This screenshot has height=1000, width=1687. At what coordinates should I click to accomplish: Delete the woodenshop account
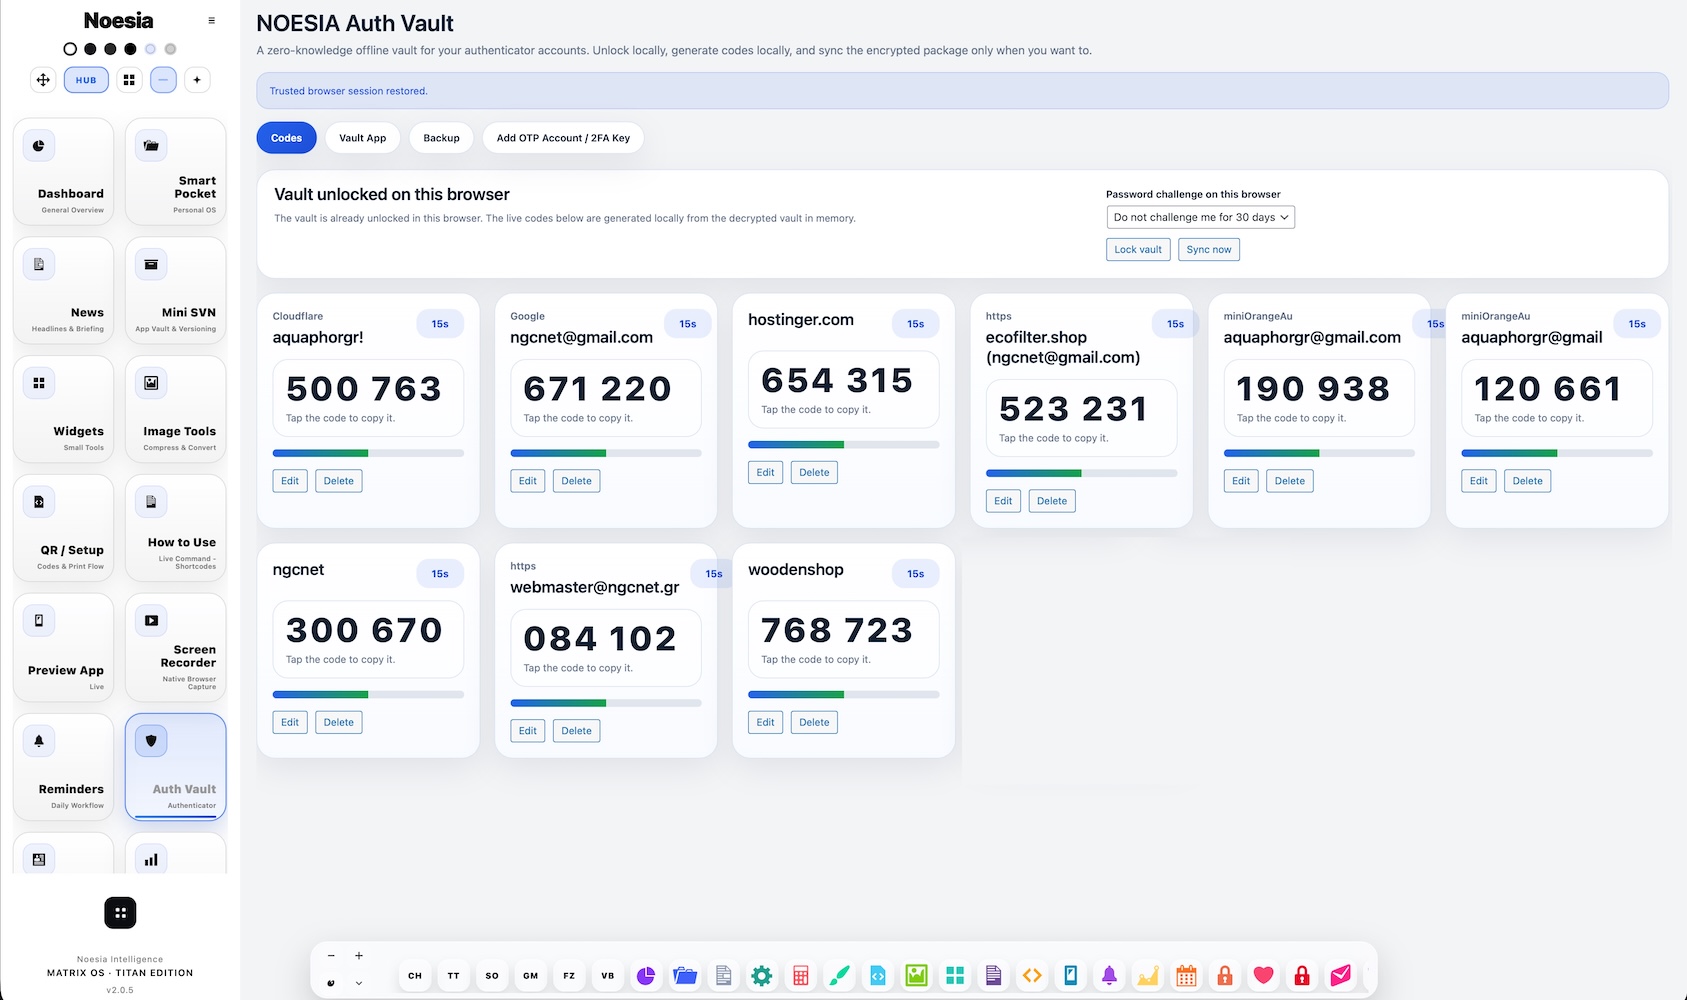[814, 722]
